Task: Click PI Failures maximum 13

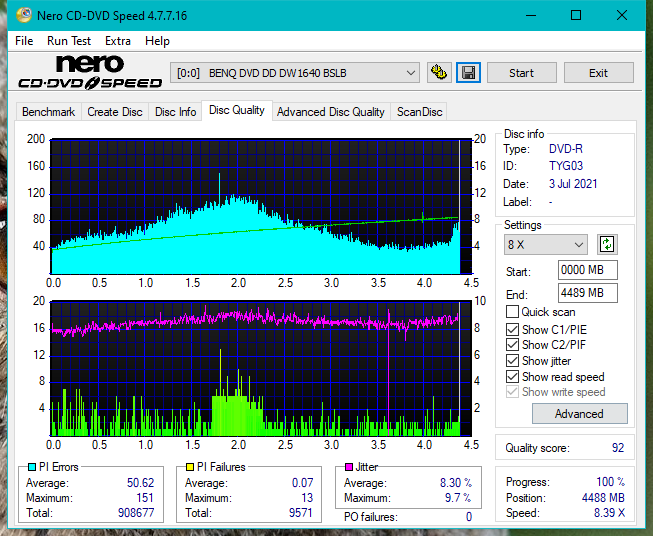Action: point(307,497)
